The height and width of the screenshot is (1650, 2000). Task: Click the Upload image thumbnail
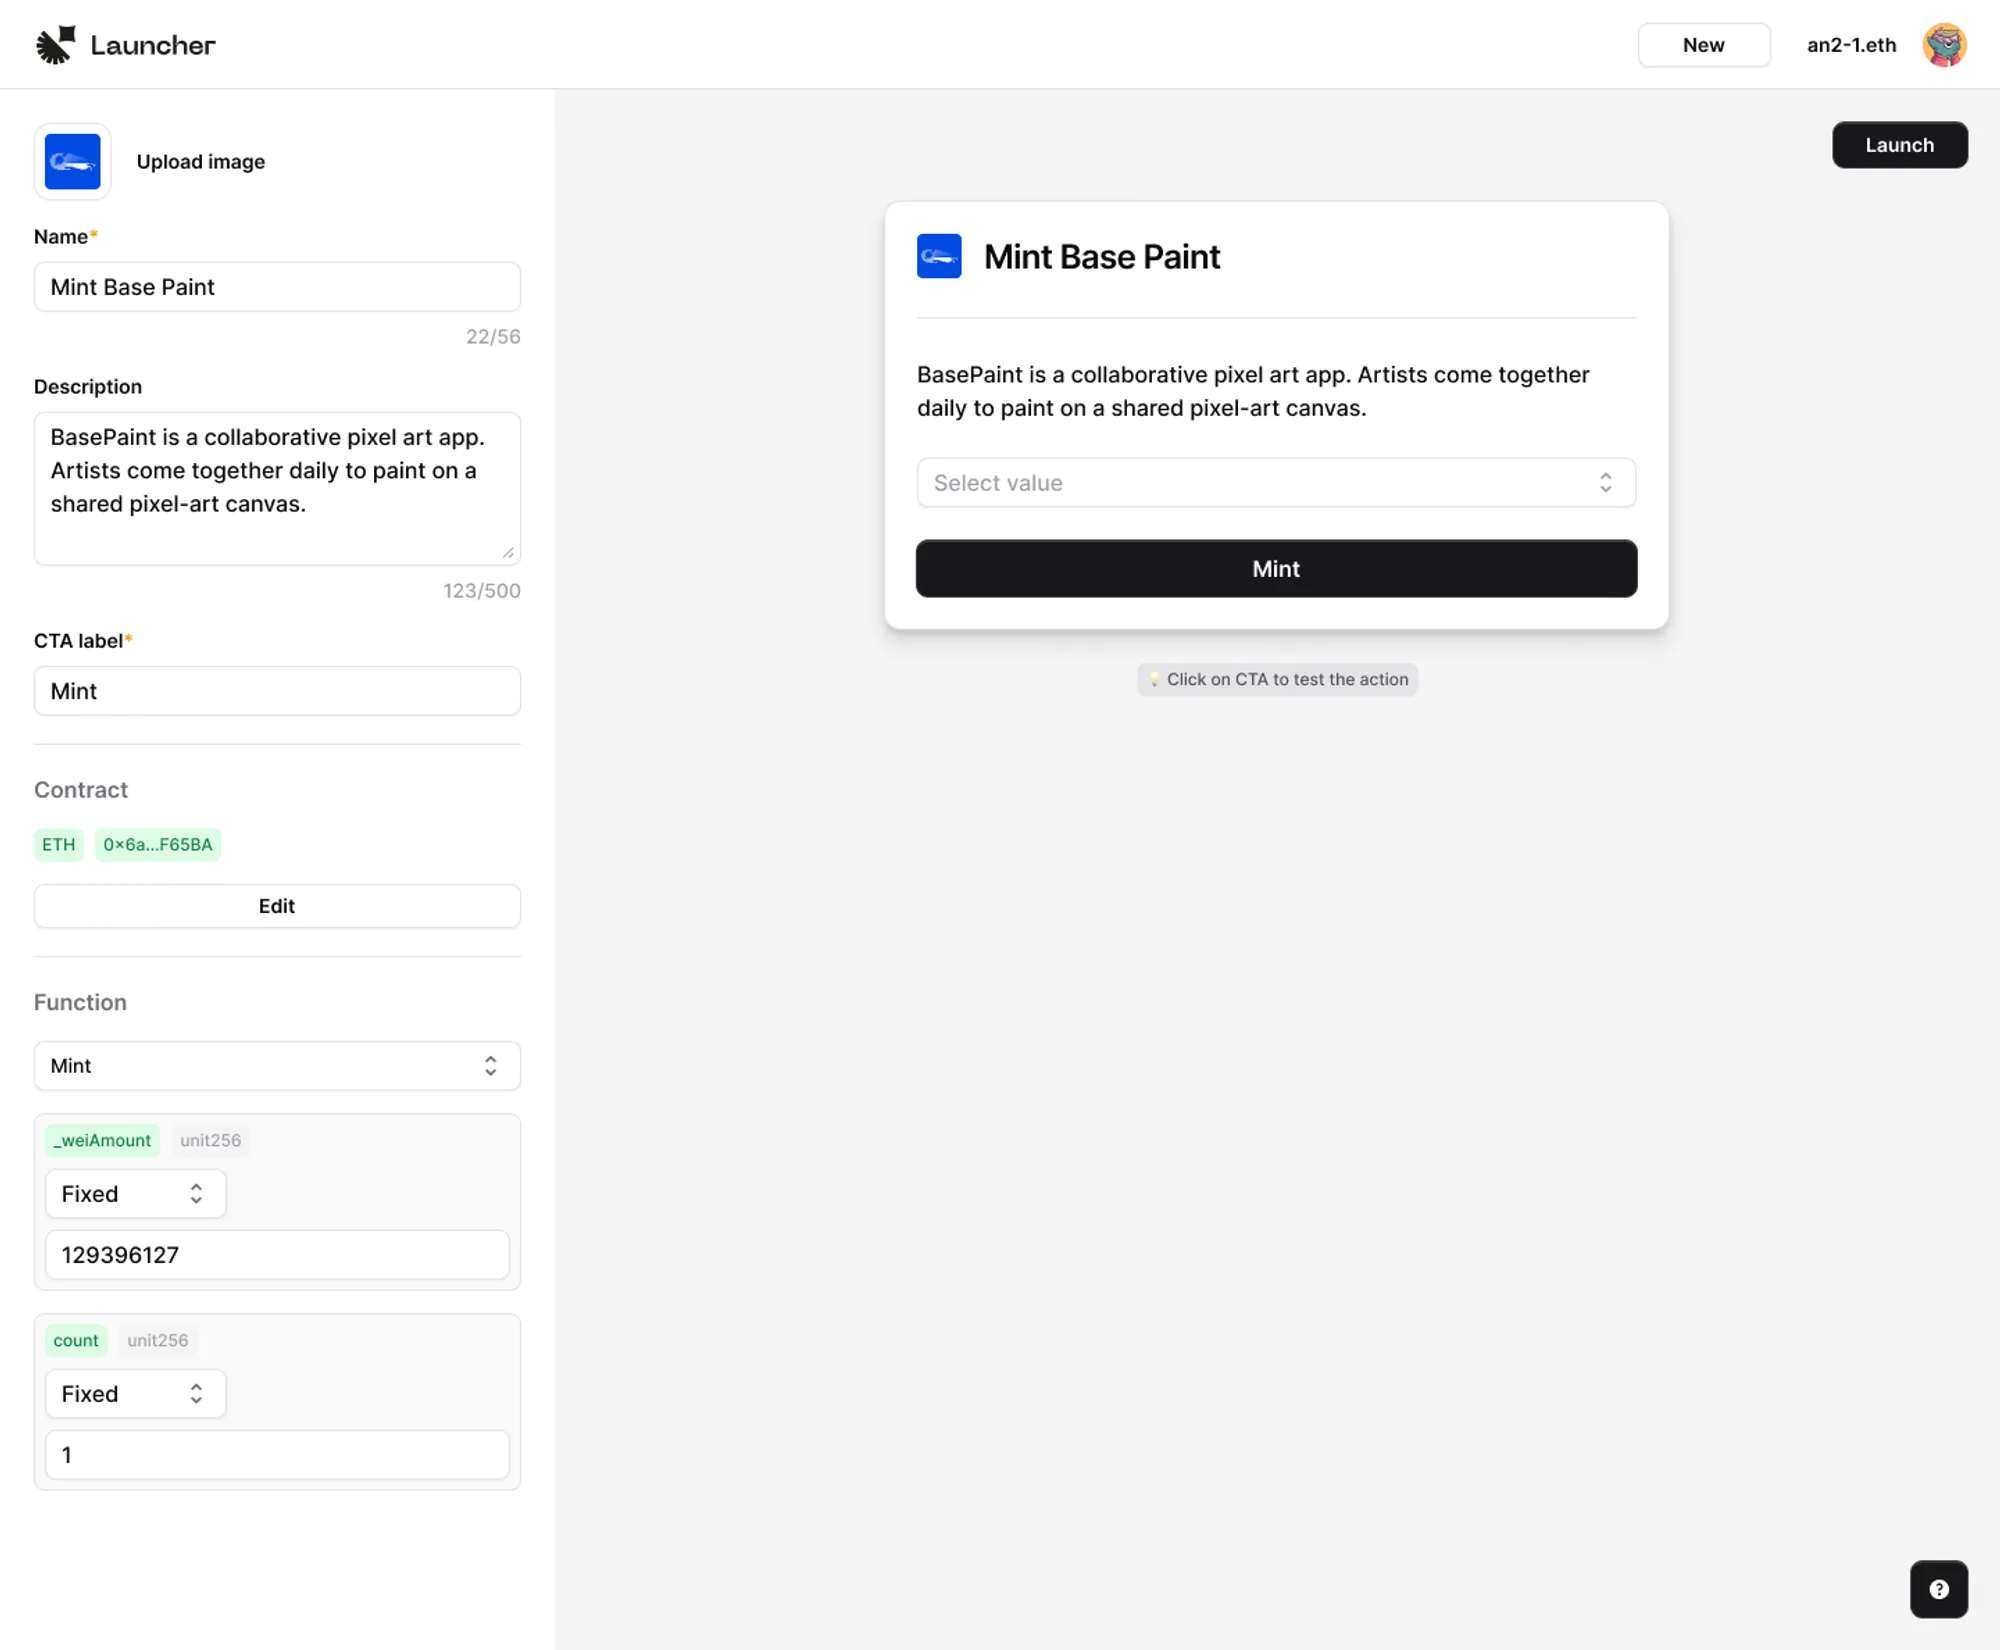[x=72, y=161]
